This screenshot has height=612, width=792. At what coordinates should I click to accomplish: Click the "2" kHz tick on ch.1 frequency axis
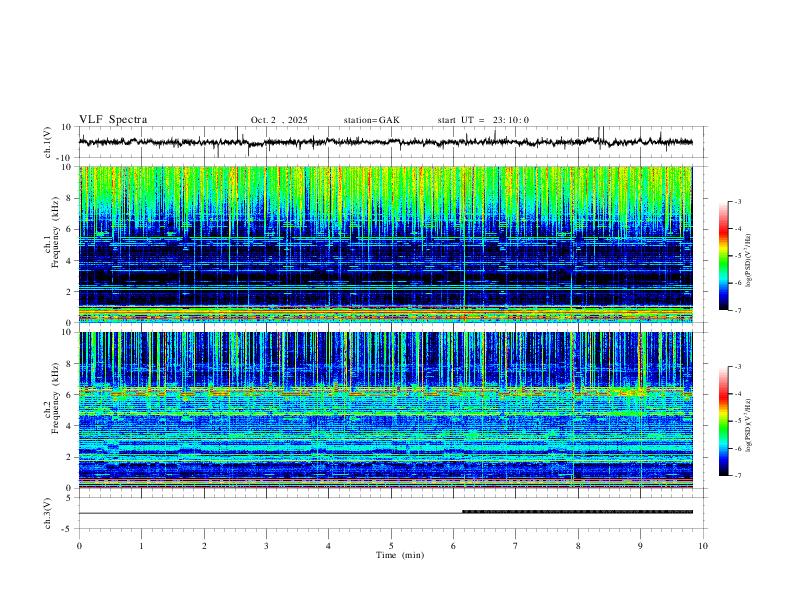point(70,292)
